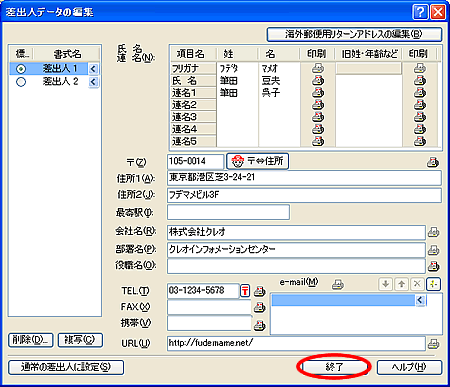Open the dialog's ? help button in title bar
The image size is (450, 387).
[420, 12]
